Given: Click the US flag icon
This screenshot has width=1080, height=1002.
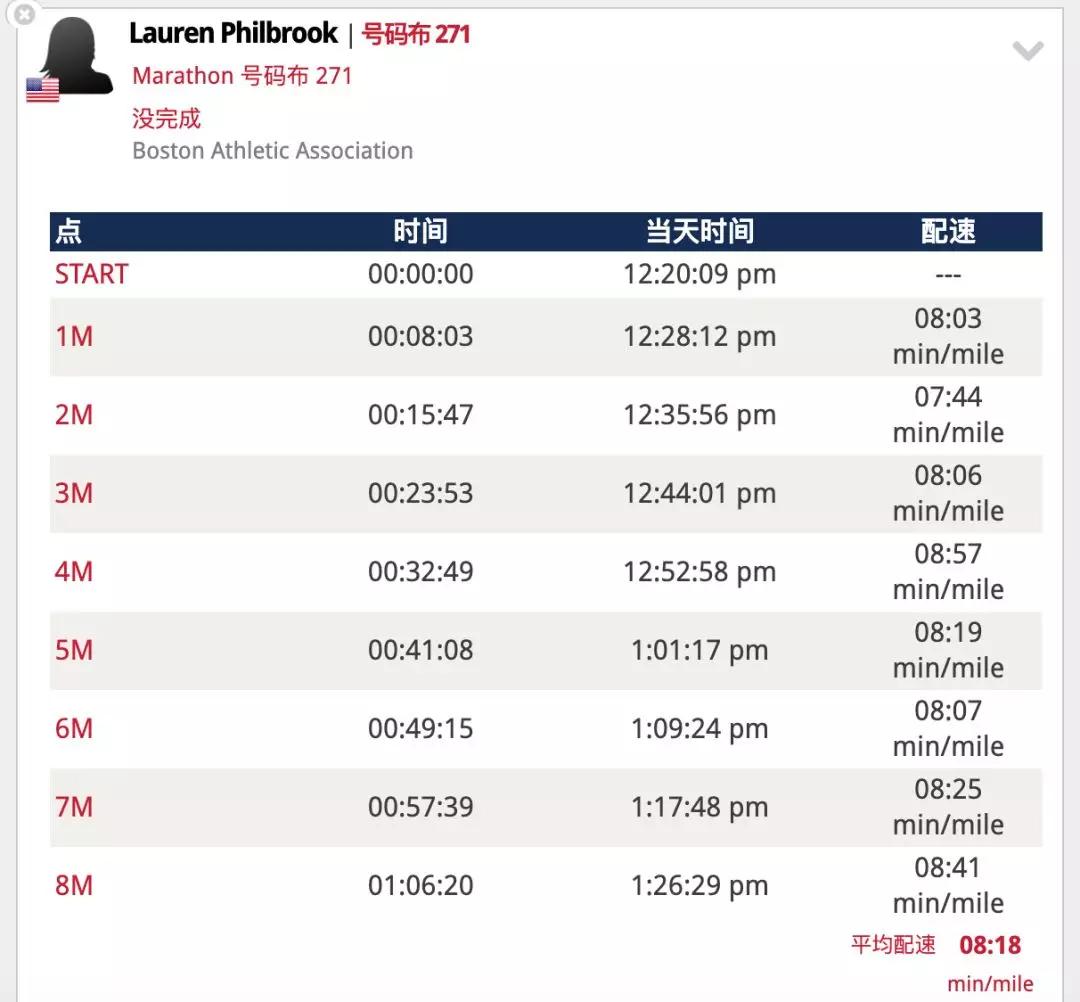Looking at the screenshot, I should pos(43,91).
